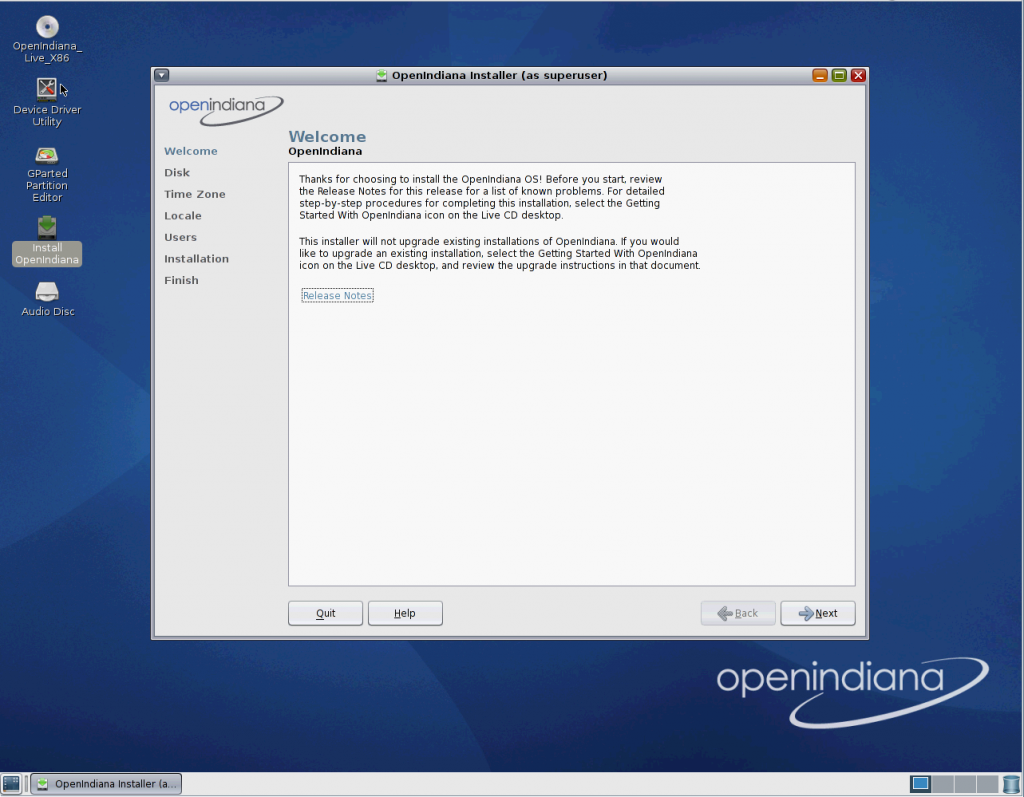Click "Thanks for choosing to install" paragraph
The width and height of the screenshot is (1024, 797).
tap(482, 197)
